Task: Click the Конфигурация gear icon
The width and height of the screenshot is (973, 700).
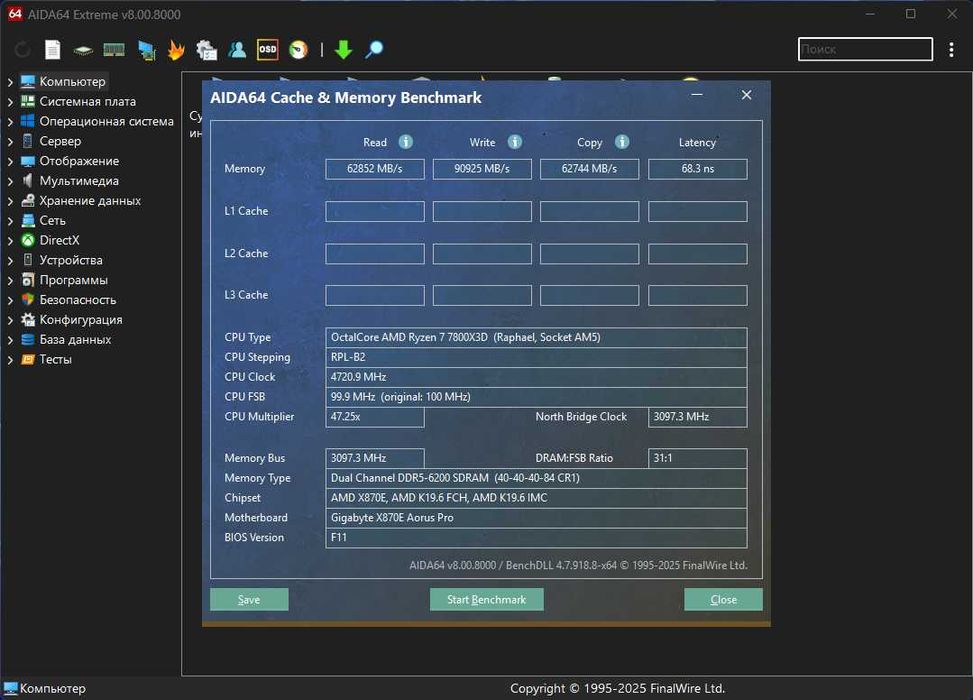Action: pos(27,320)
